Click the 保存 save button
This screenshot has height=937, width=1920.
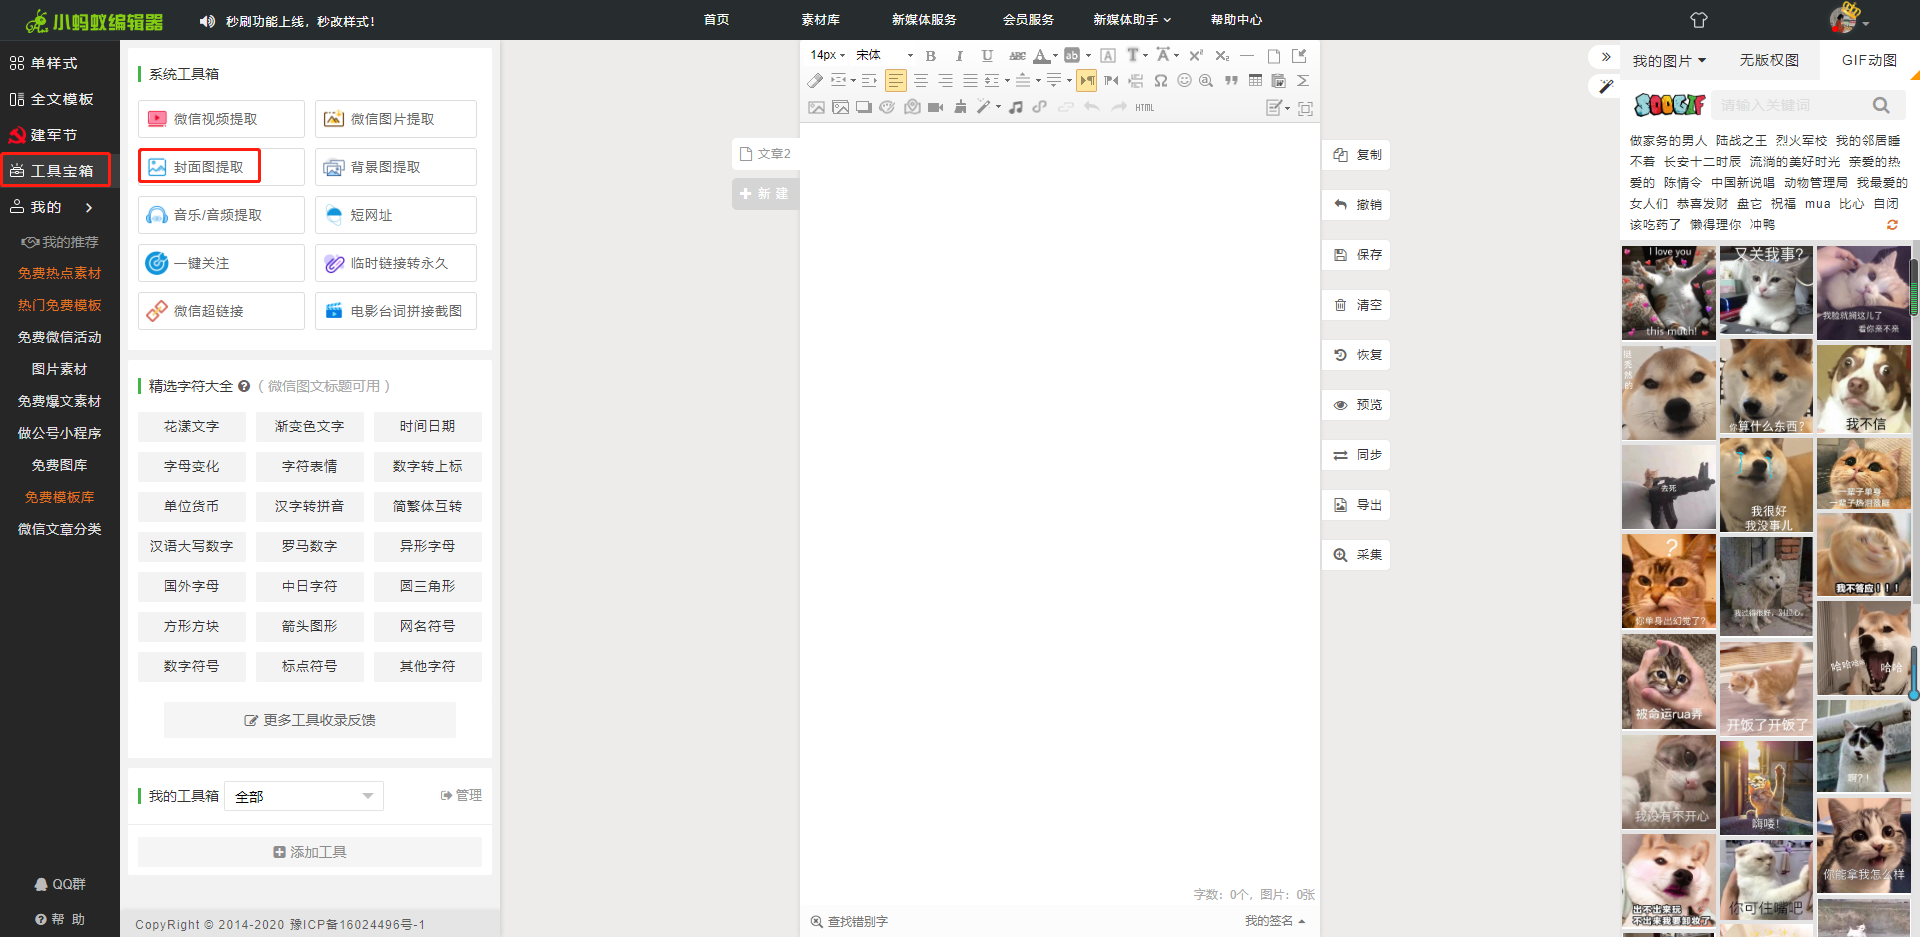pyautogui.click(x=1357, y=255)
